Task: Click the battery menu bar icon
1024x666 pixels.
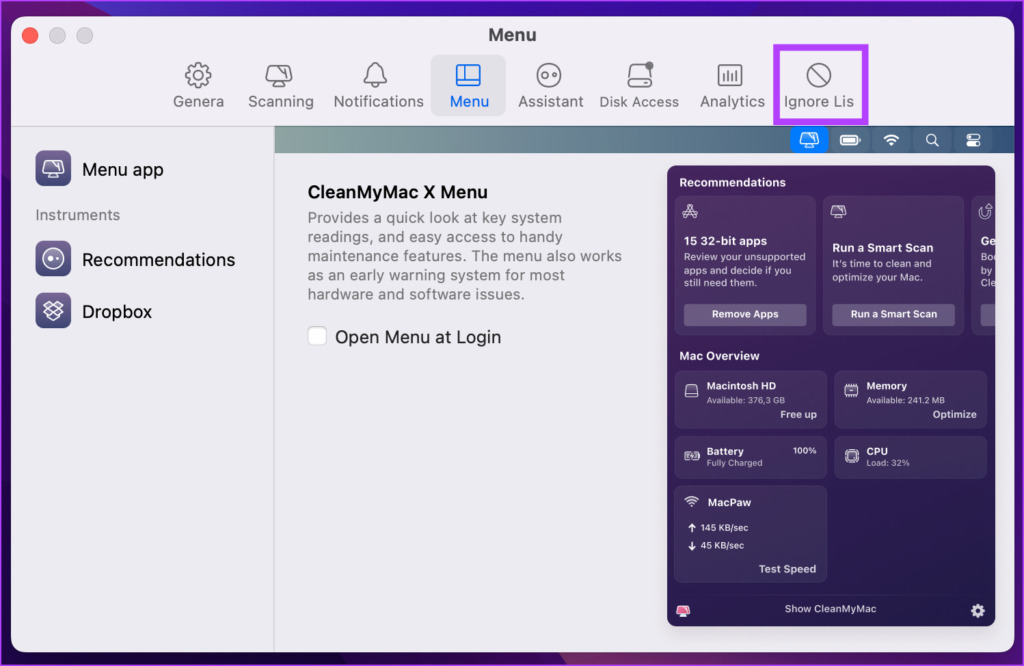Action: point(850,140)
